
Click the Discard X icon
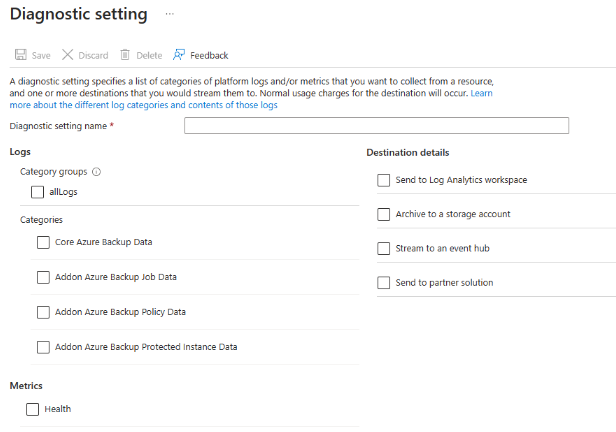coord(68,55)
